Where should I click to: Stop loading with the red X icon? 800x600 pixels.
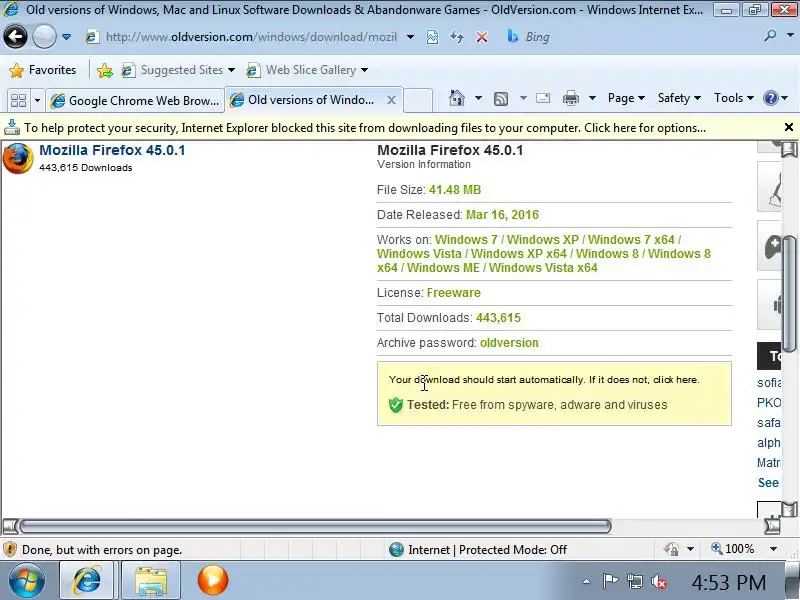pyautogui.click(x=481, y=37)
